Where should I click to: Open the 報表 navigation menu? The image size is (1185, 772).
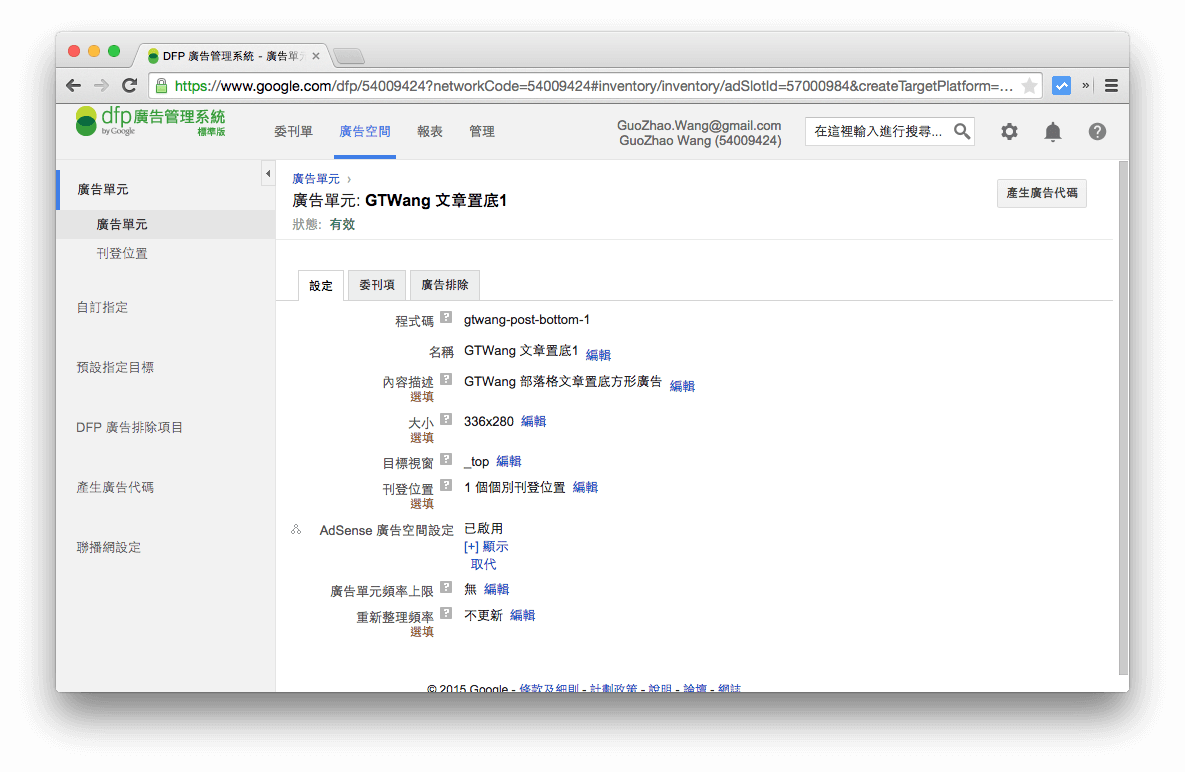[430, 131]
